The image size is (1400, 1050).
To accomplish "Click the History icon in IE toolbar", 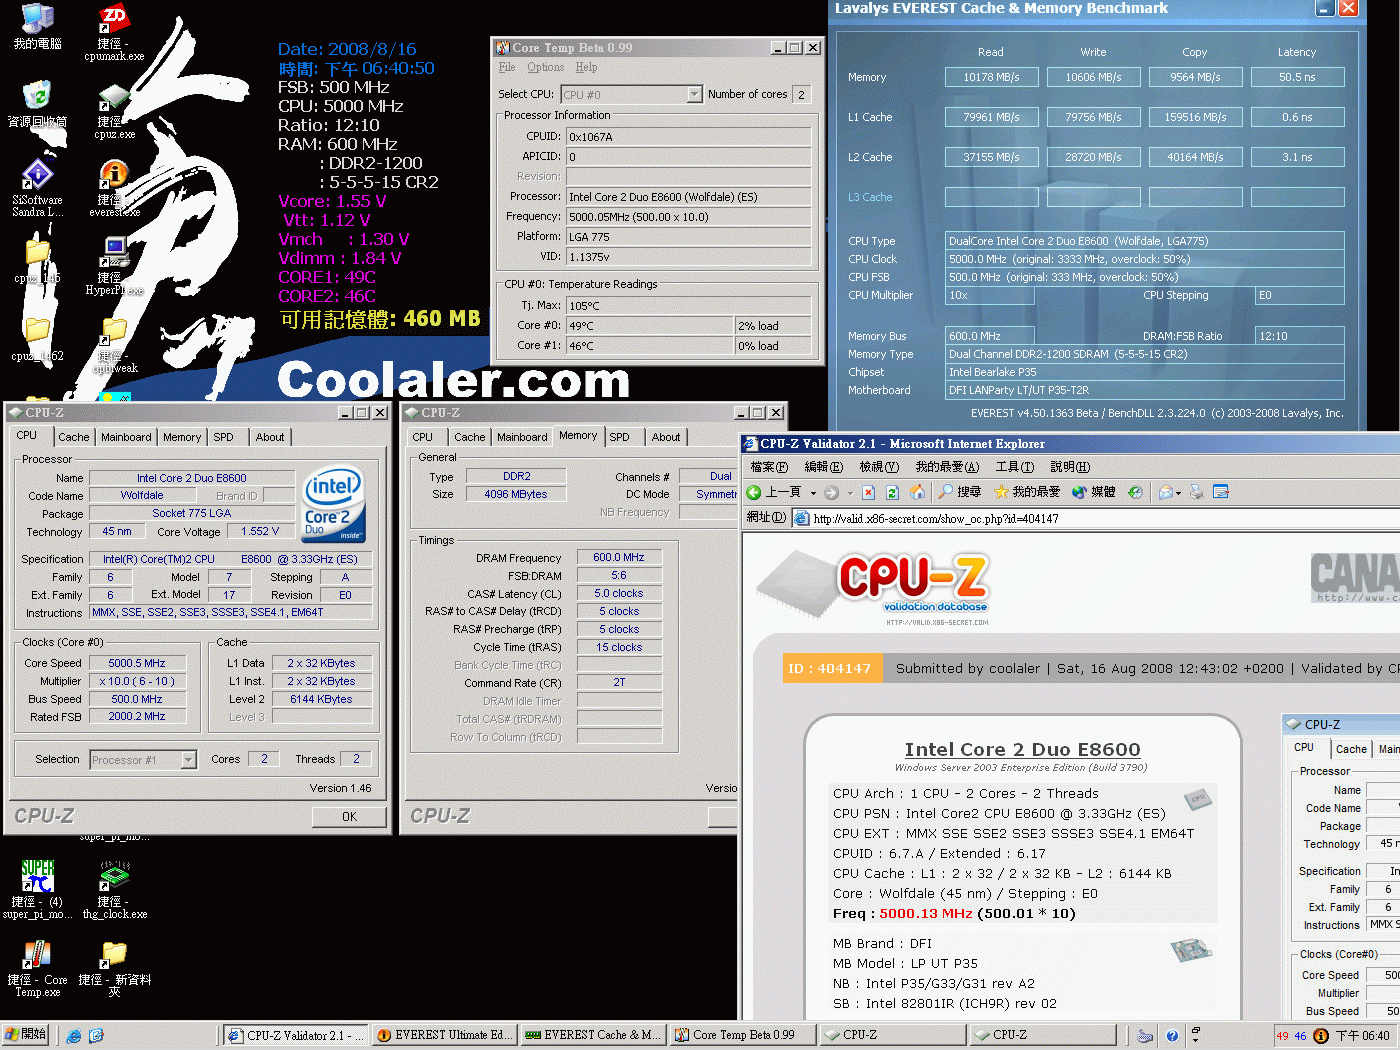I will [x=1135, y=492].
